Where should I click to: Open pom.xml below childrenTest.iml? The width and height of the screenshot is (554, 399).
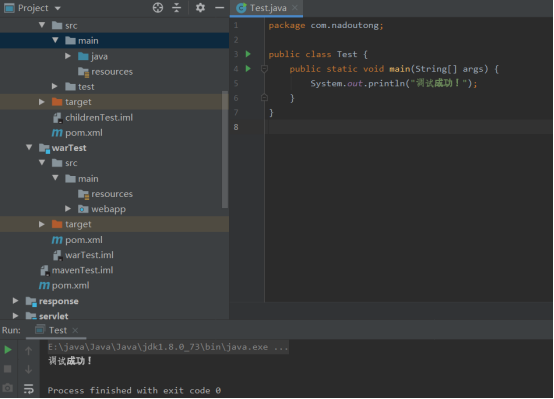[x=77, y=133]
